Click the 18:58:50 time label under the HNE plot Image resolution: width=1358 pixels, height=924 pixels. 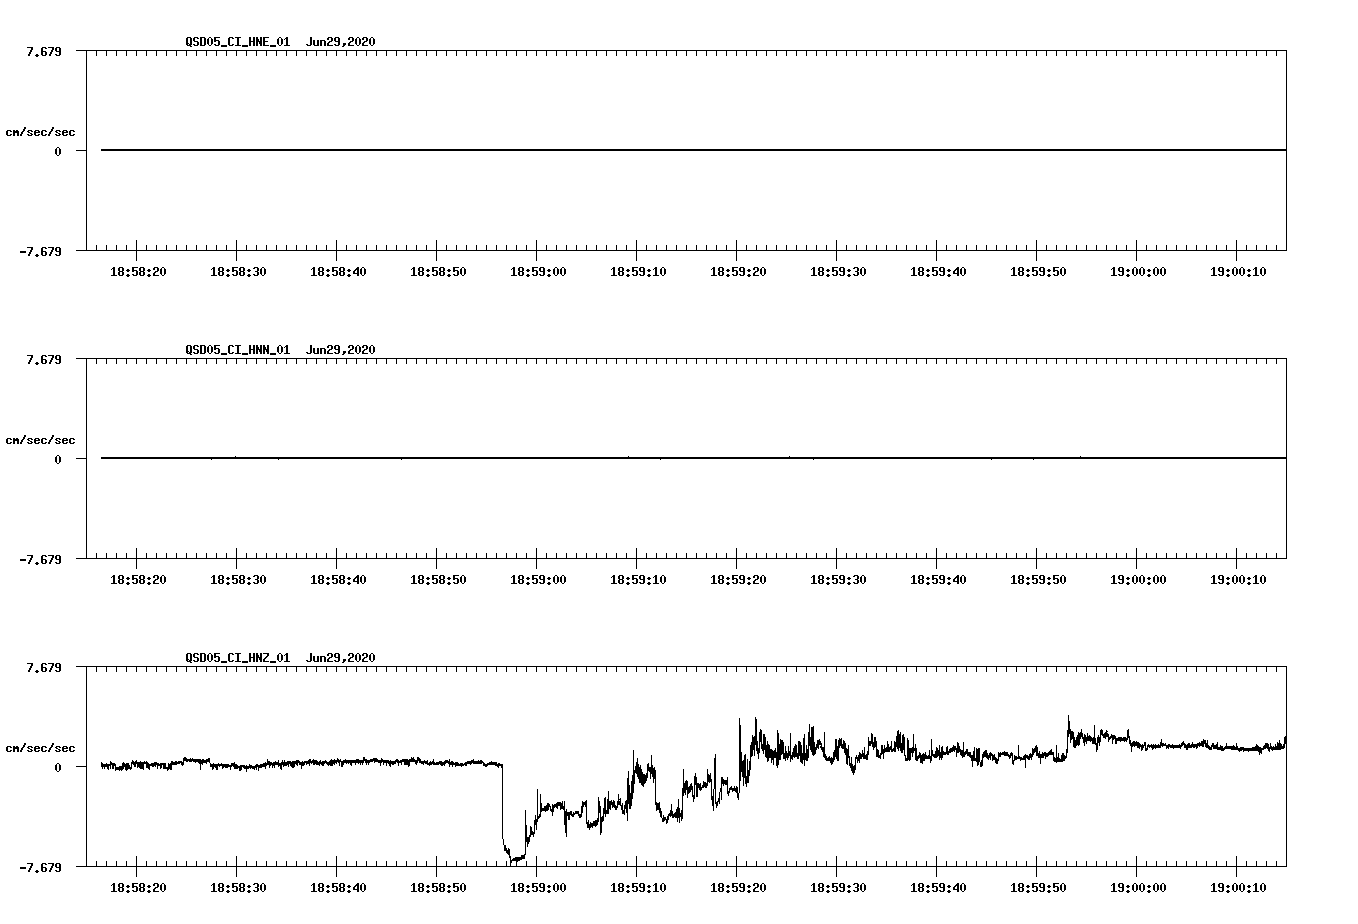437,271
